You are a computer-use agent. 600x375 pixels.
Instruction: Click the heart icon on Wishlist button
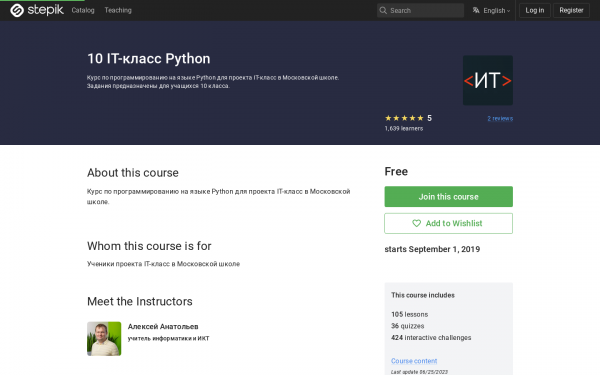click(x=416, y=223)
